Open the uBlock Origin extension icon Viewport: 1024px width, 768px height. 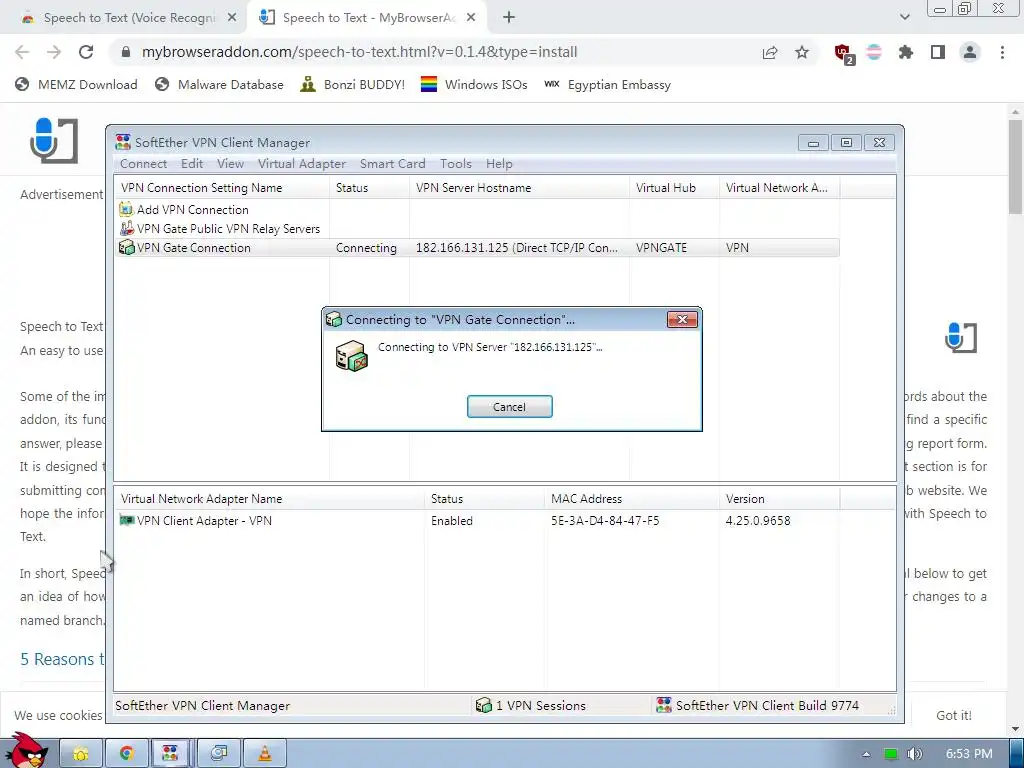844,53
